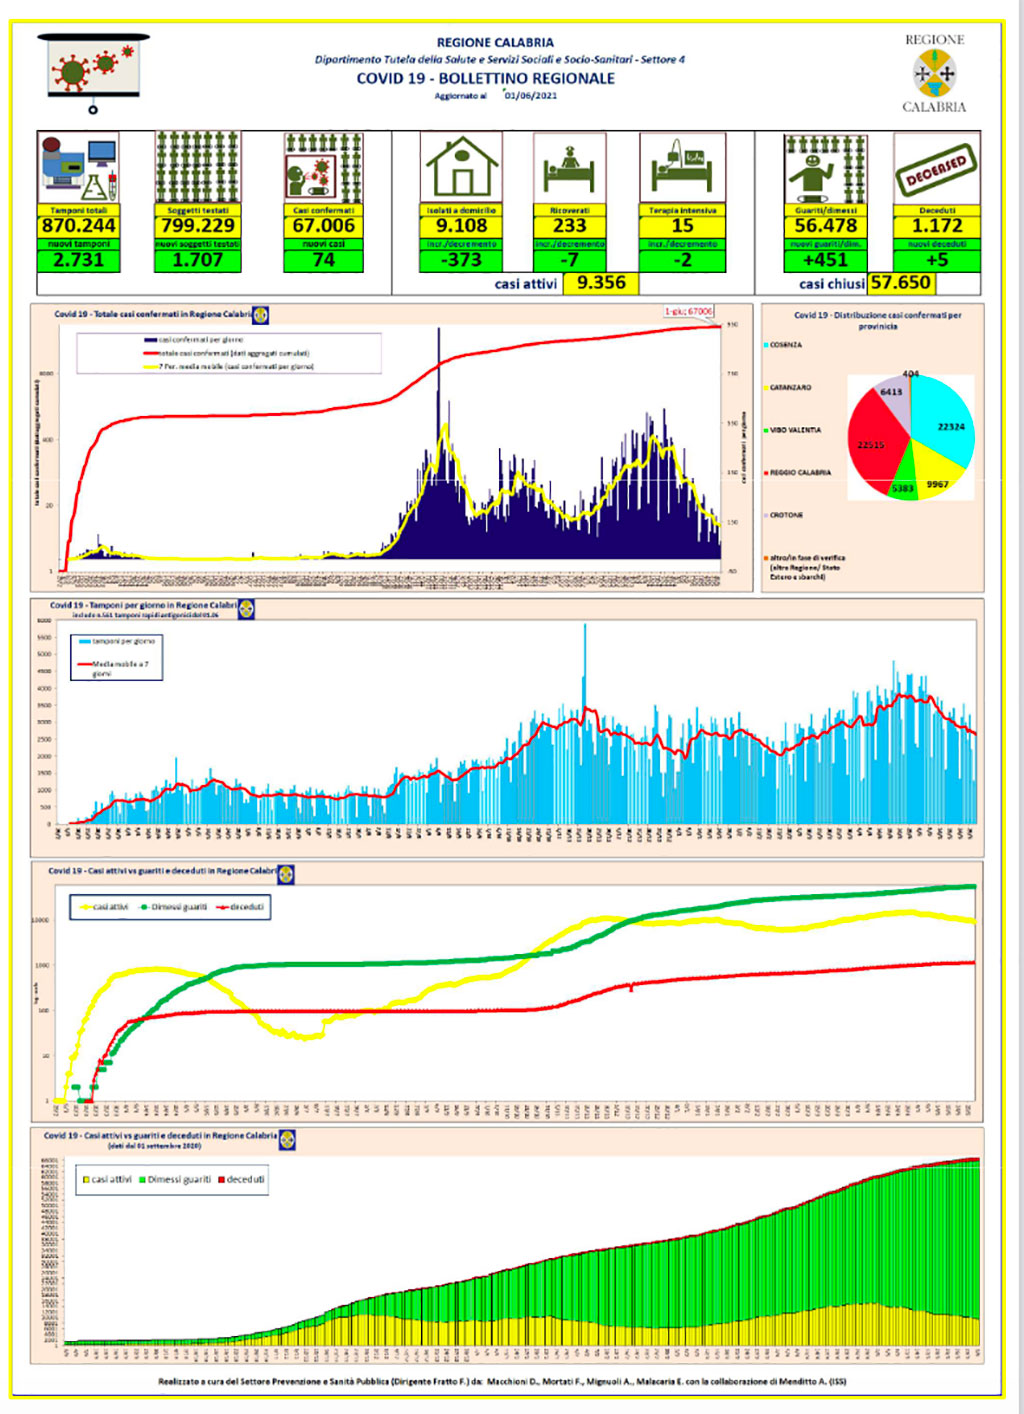
Task: Click the DECEASED stamp icon
Action: pos(937,168)
